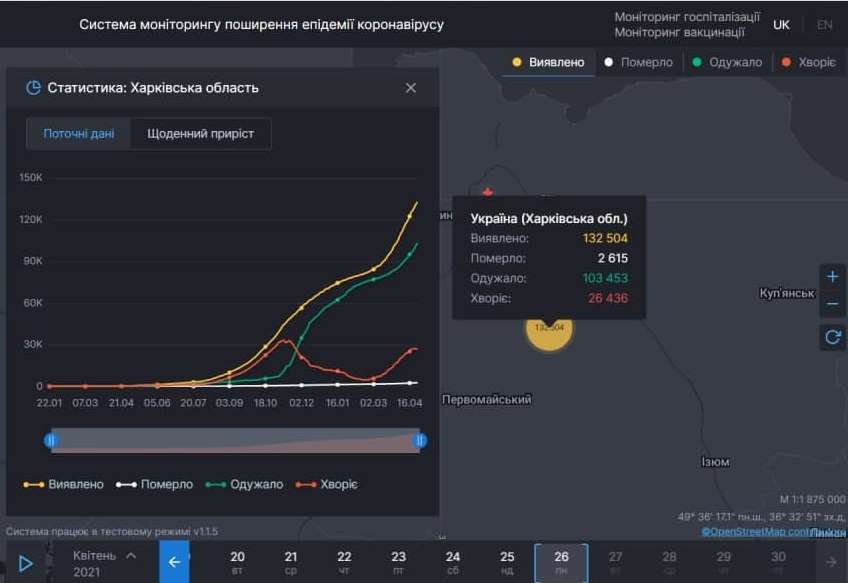
Task: Zoom out of the map
Action: pyautogui.click(x=832, y=304)
